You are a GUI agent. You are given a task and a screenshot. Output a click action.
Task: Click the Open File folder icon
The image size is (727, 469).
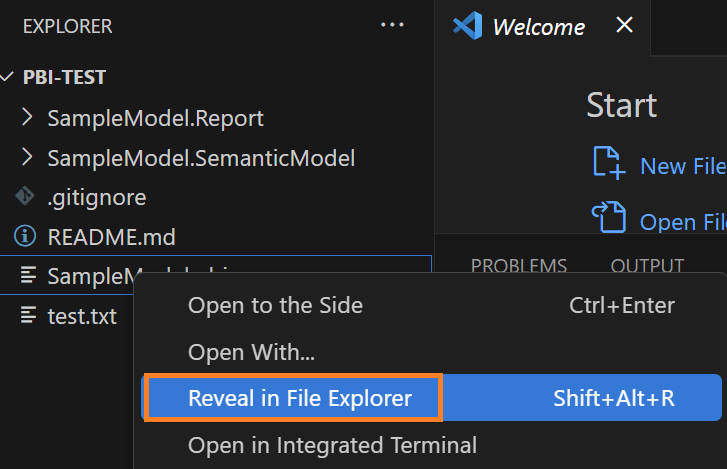pyautogui.click(x=608, y=217)
